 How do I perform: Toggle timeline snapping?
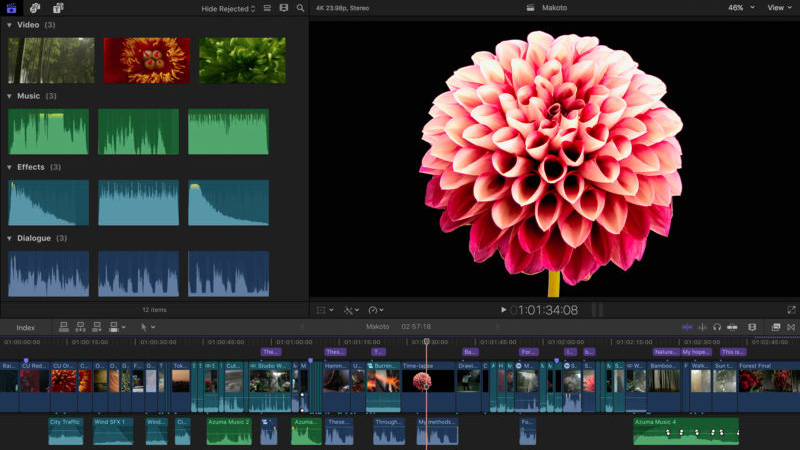732,327
